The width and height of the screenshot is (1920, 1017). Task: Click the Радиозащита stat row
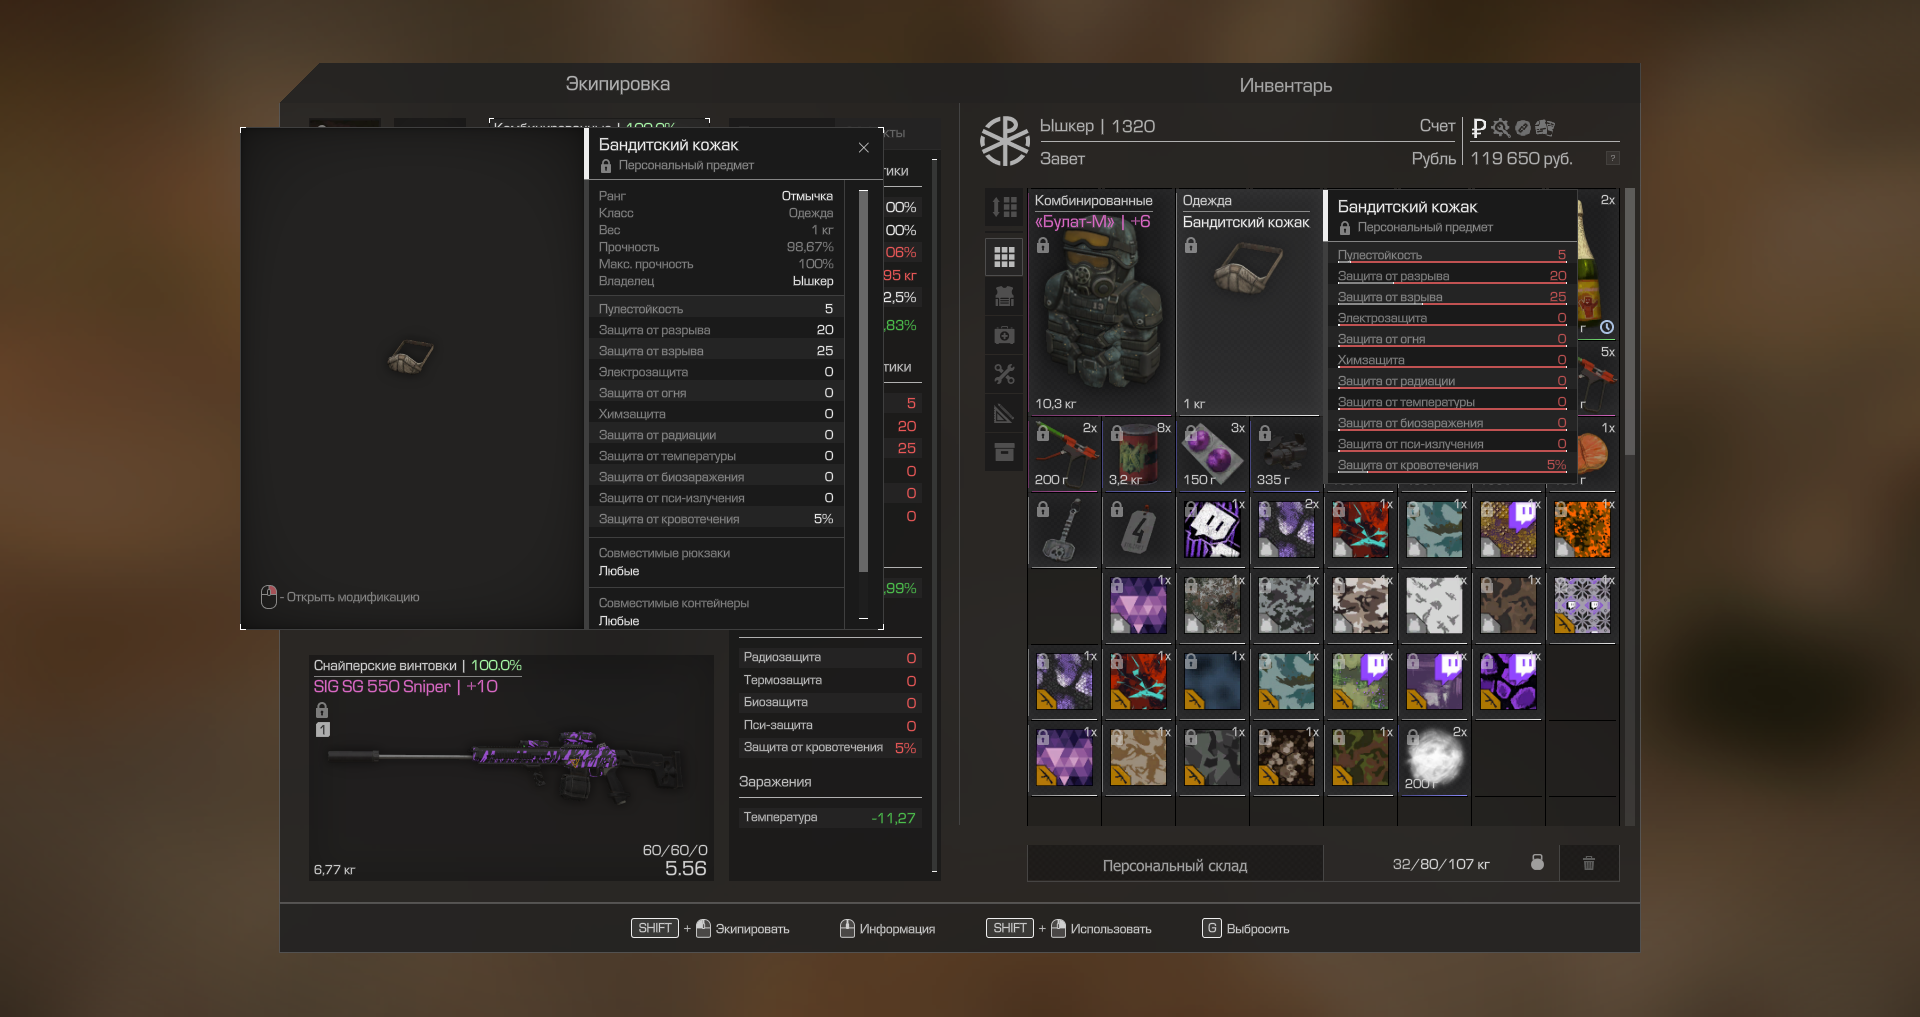click(x=829, y=658)
